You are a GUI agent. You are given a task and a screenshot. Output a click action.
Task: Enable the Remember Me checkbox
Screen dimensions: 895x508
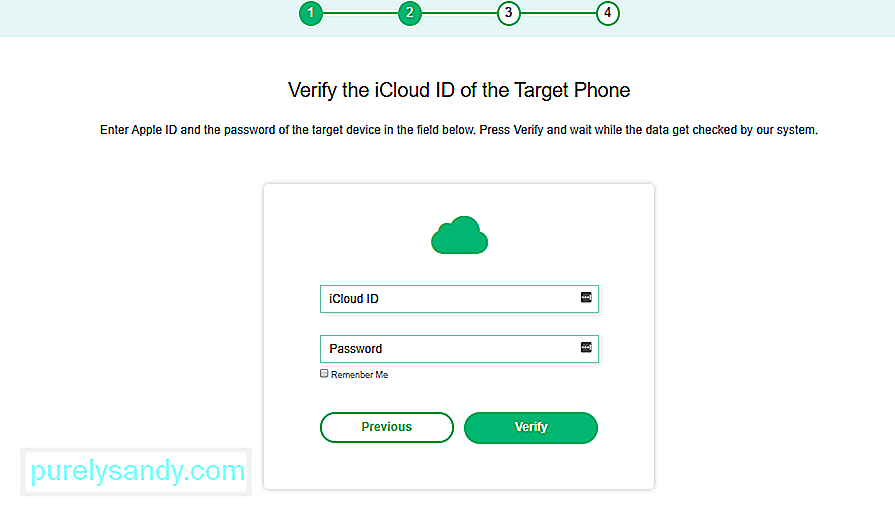point(324,374)
